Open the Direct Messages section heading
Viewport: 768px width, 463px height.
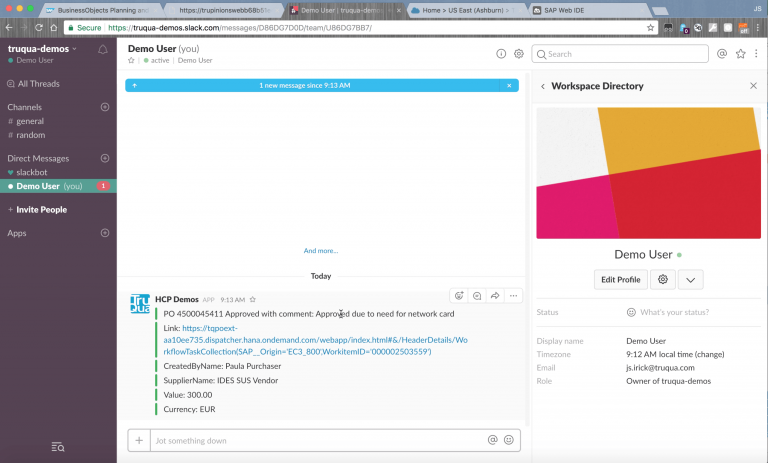[x=38, y=158]
